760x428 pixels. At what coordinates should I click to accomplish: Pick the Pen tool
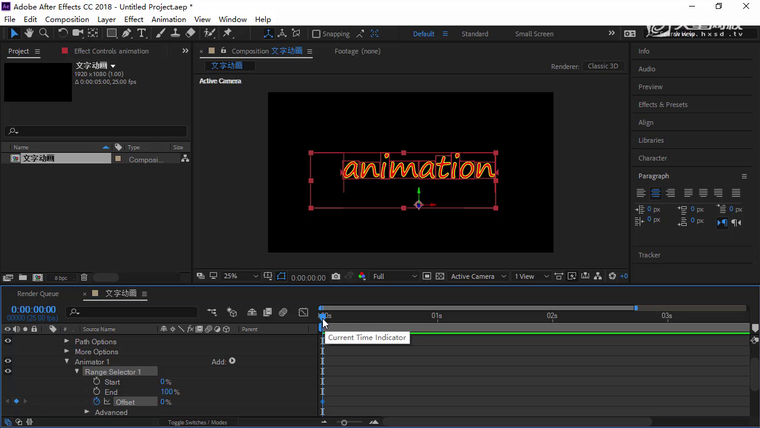(x=127, y=33)
